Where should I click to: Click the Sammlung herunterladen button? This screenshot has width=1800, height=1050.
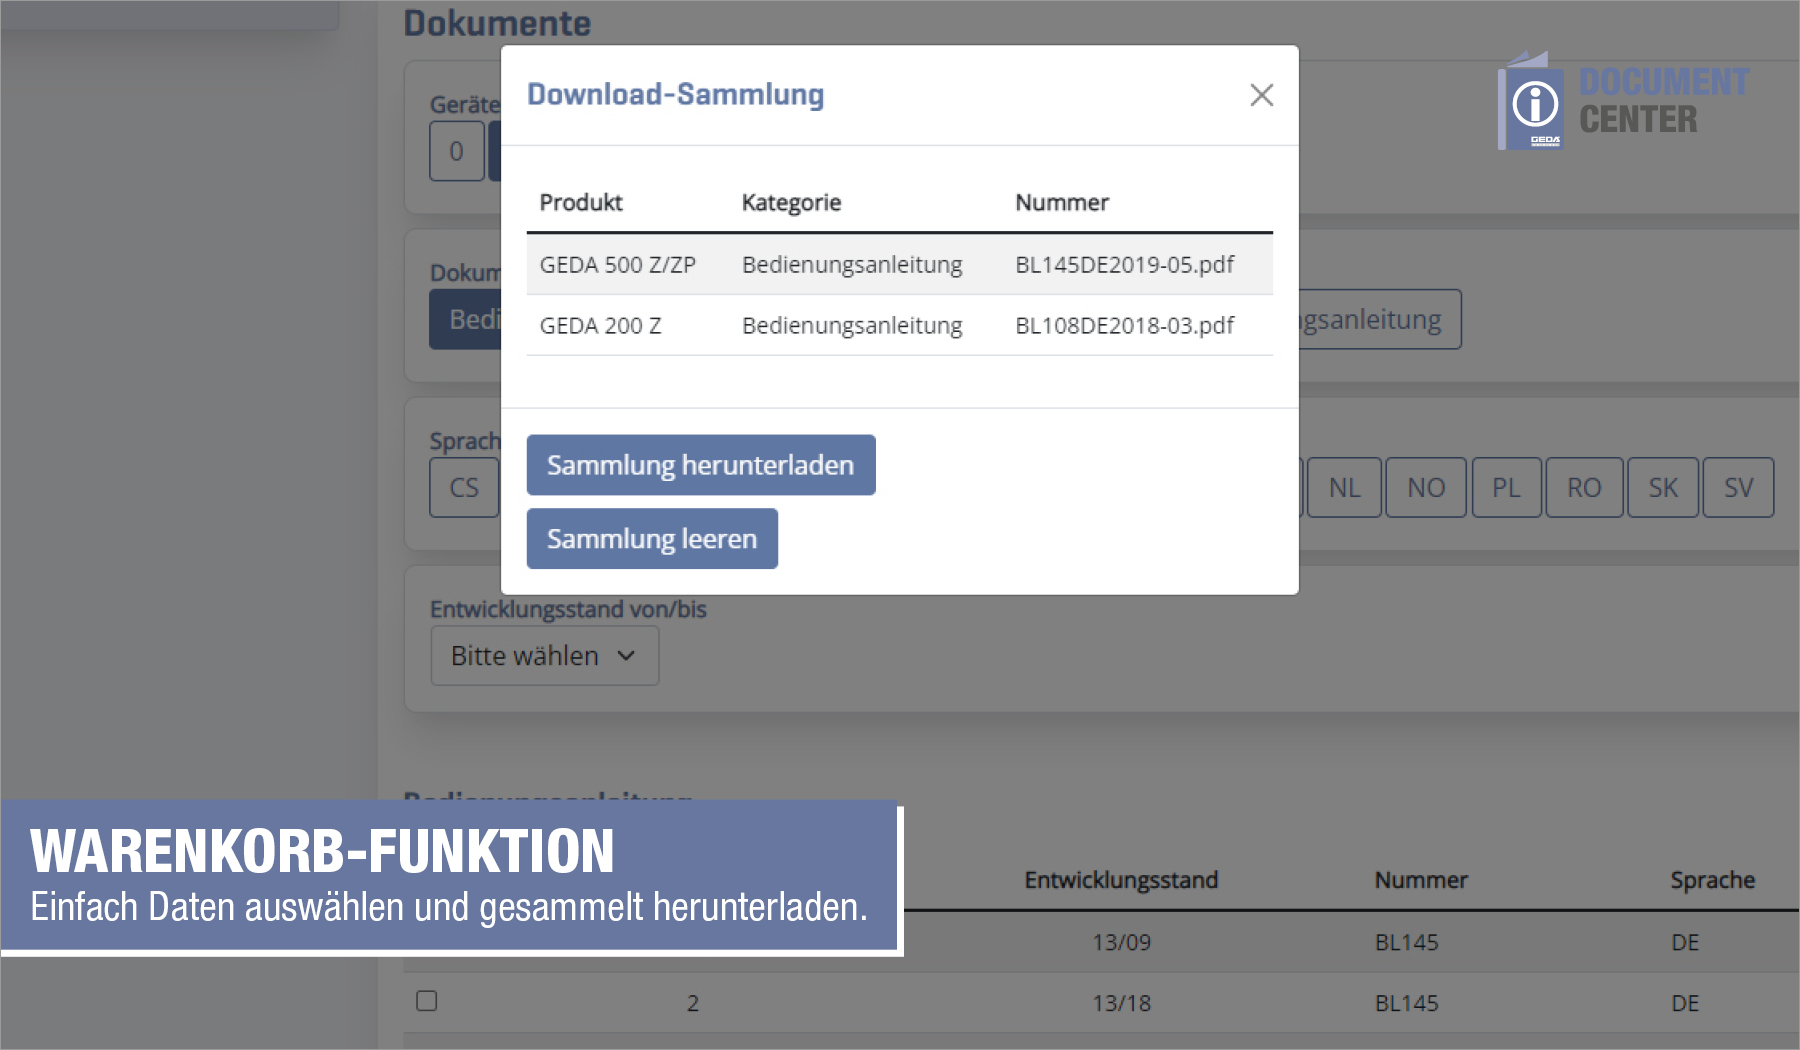click(701, 465)
